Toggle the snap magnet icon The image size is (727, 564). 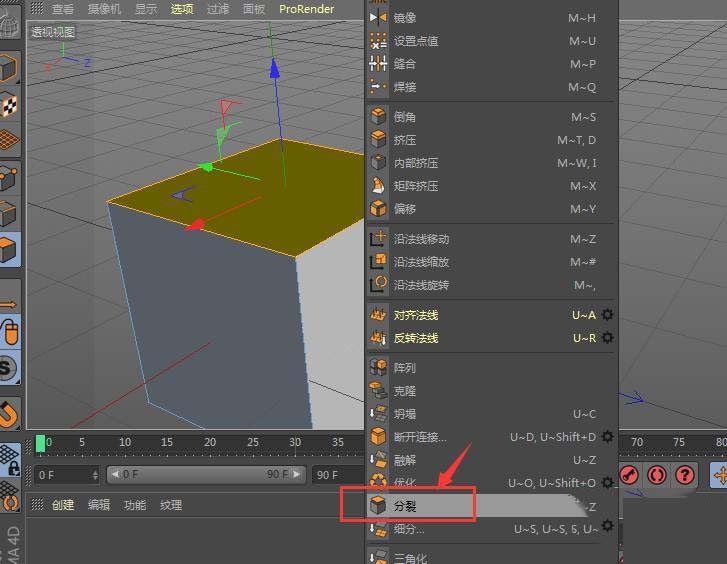click(9, 413)
